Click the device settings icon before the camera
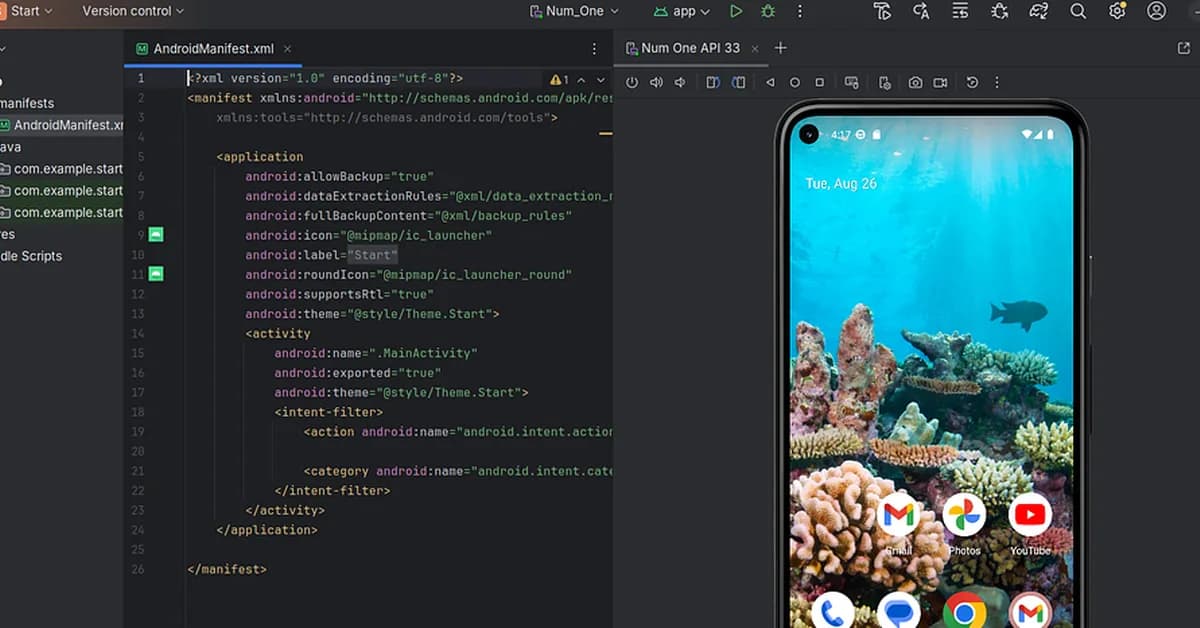The width and height of the screenshot is (1200, 628). pyautogui.click(x=885, y=83)
